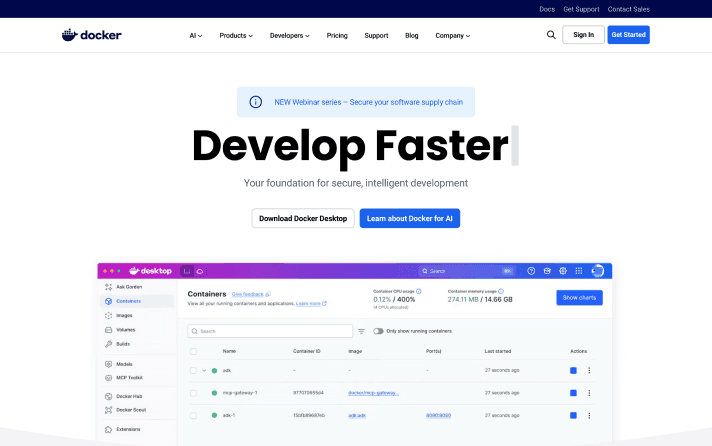The image size is (712, 446).
Task: Go to the Pricing page
Action: pyautogui.click(x=337, y=35)
